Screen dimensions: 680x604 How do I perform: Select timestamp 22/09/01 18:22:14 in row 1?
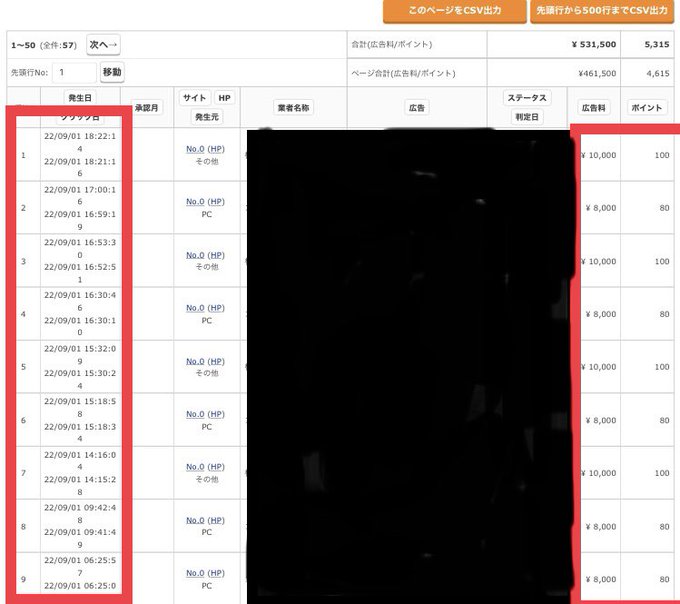click(80, 142)
